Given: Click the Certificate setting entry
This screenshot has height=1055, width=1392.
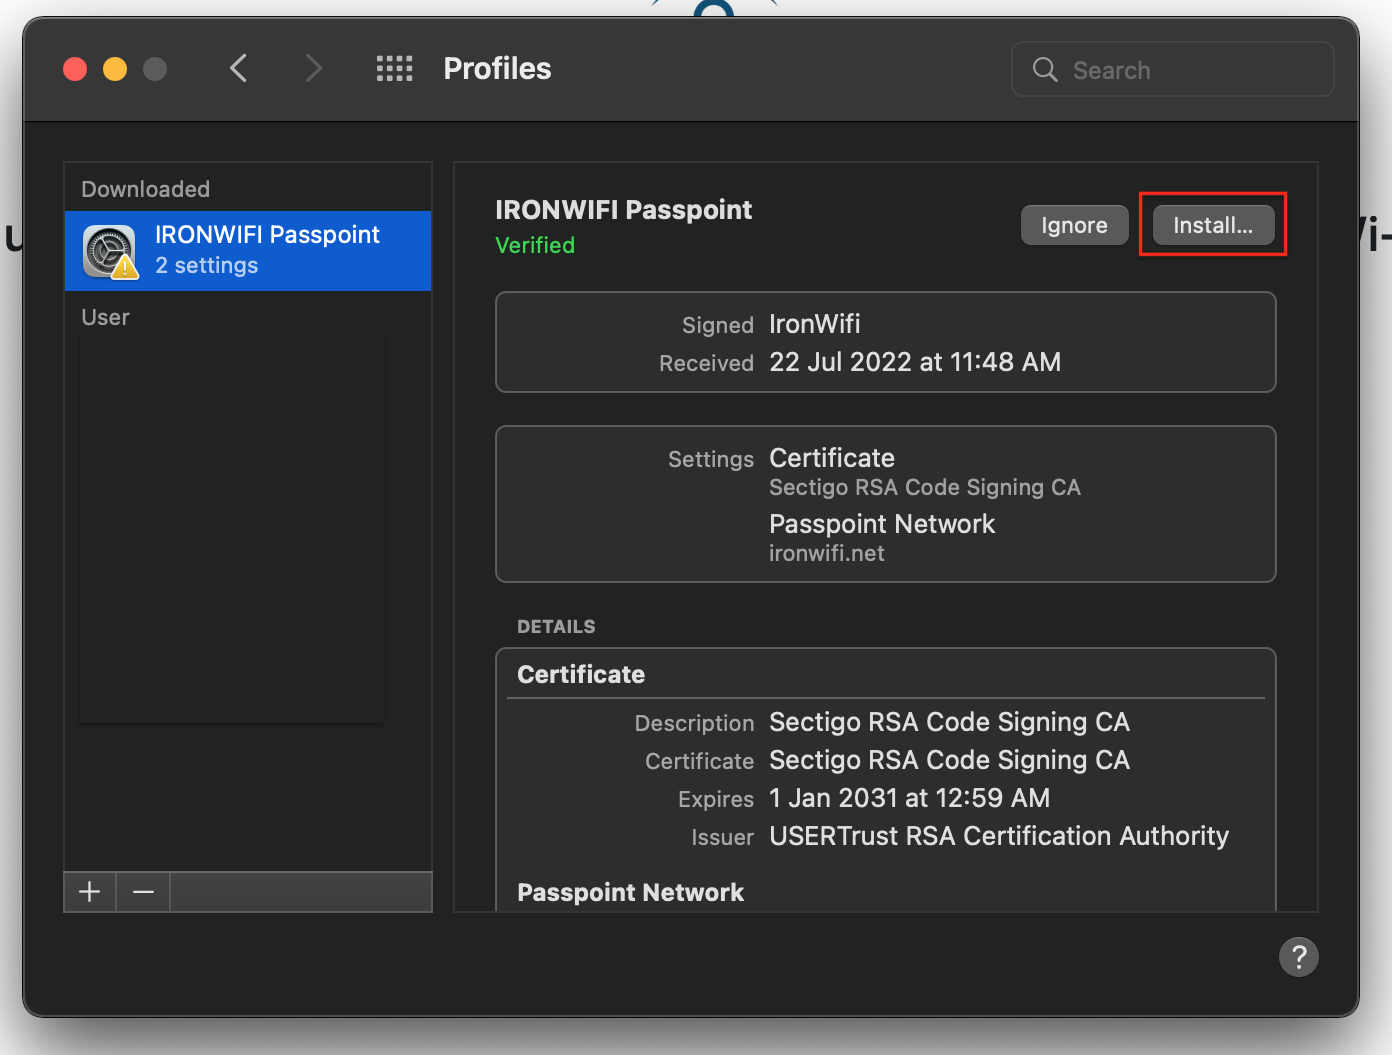Looking at the screenshot, I should click(x=832, y=458).
